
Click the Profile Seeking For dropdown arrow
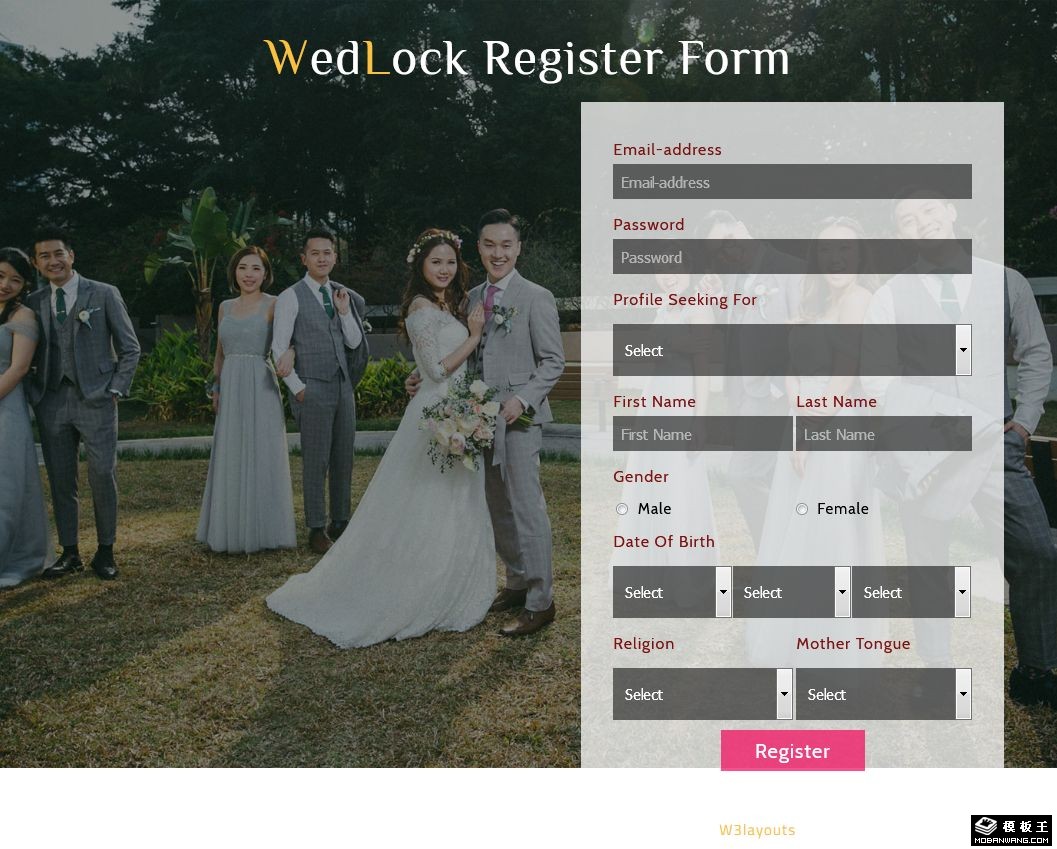point(963,350)
